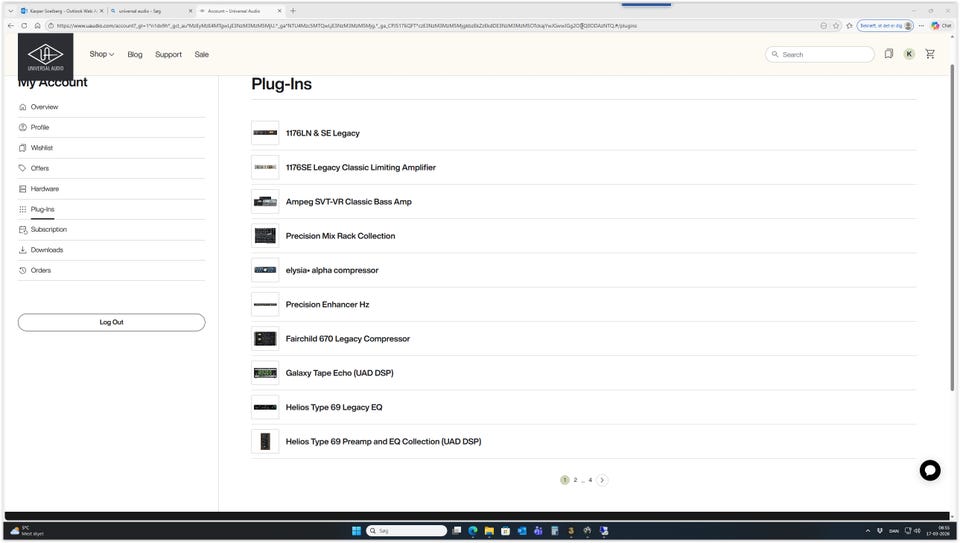This screenshot has width=960, height=543.
Task: Click the Downloads arrow icon in sidebar
Action: point(23,250)
